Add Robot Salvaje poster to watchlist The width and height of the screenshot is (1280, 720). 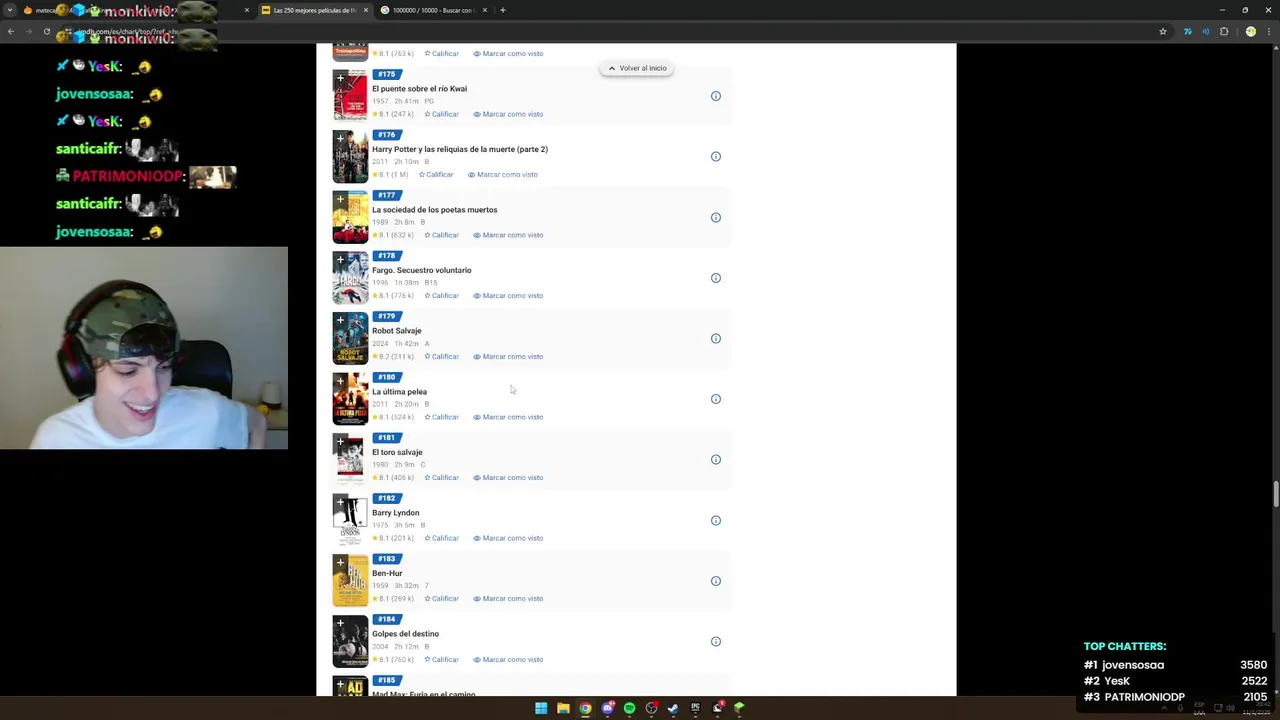340,320
